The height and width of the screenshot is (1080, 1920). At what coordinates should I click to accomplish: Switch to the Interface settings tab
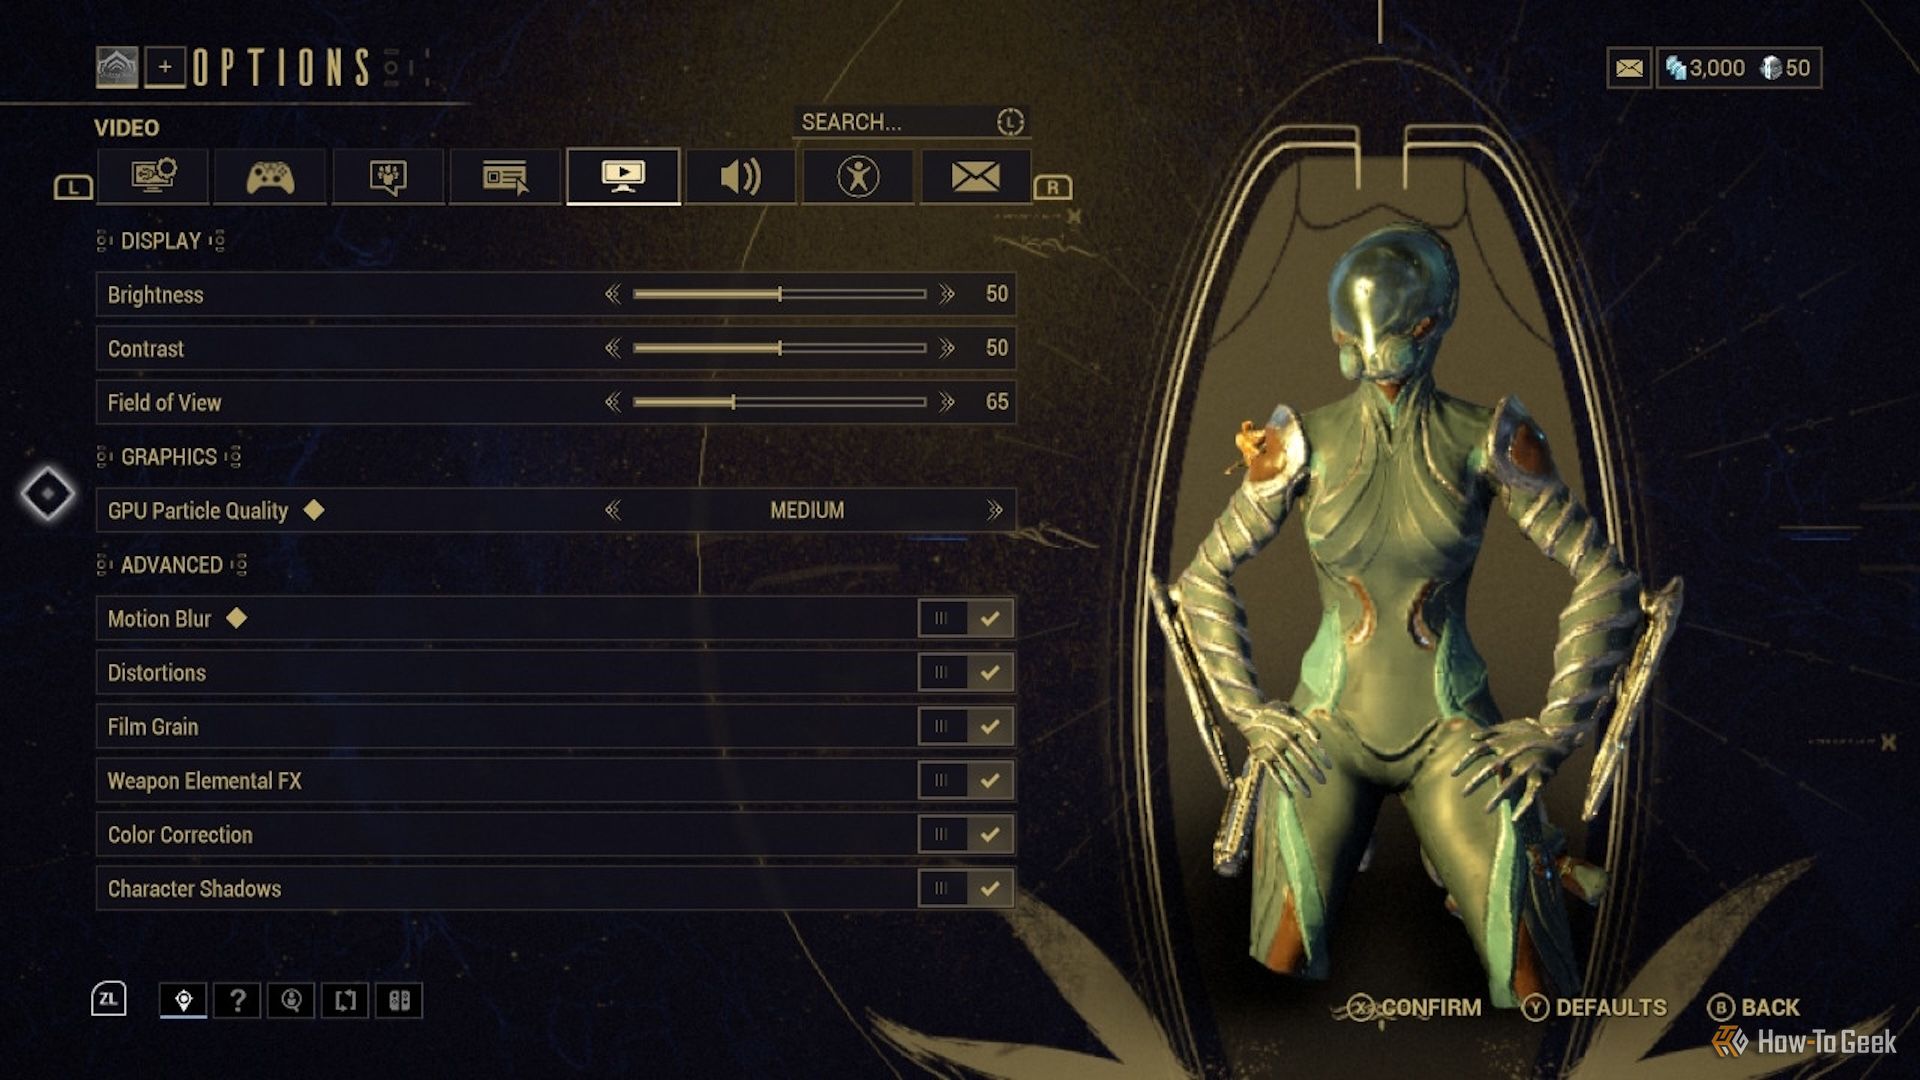coord(506,175)
